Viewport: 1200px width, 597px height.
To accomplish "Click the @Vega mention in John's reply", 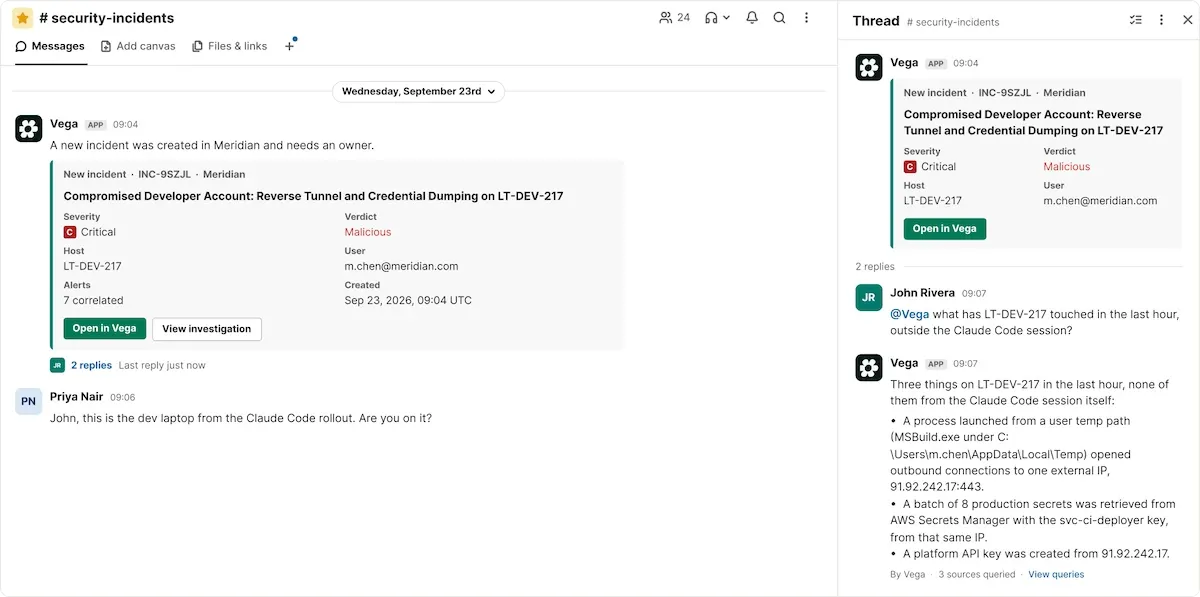I will click(909, 315).
